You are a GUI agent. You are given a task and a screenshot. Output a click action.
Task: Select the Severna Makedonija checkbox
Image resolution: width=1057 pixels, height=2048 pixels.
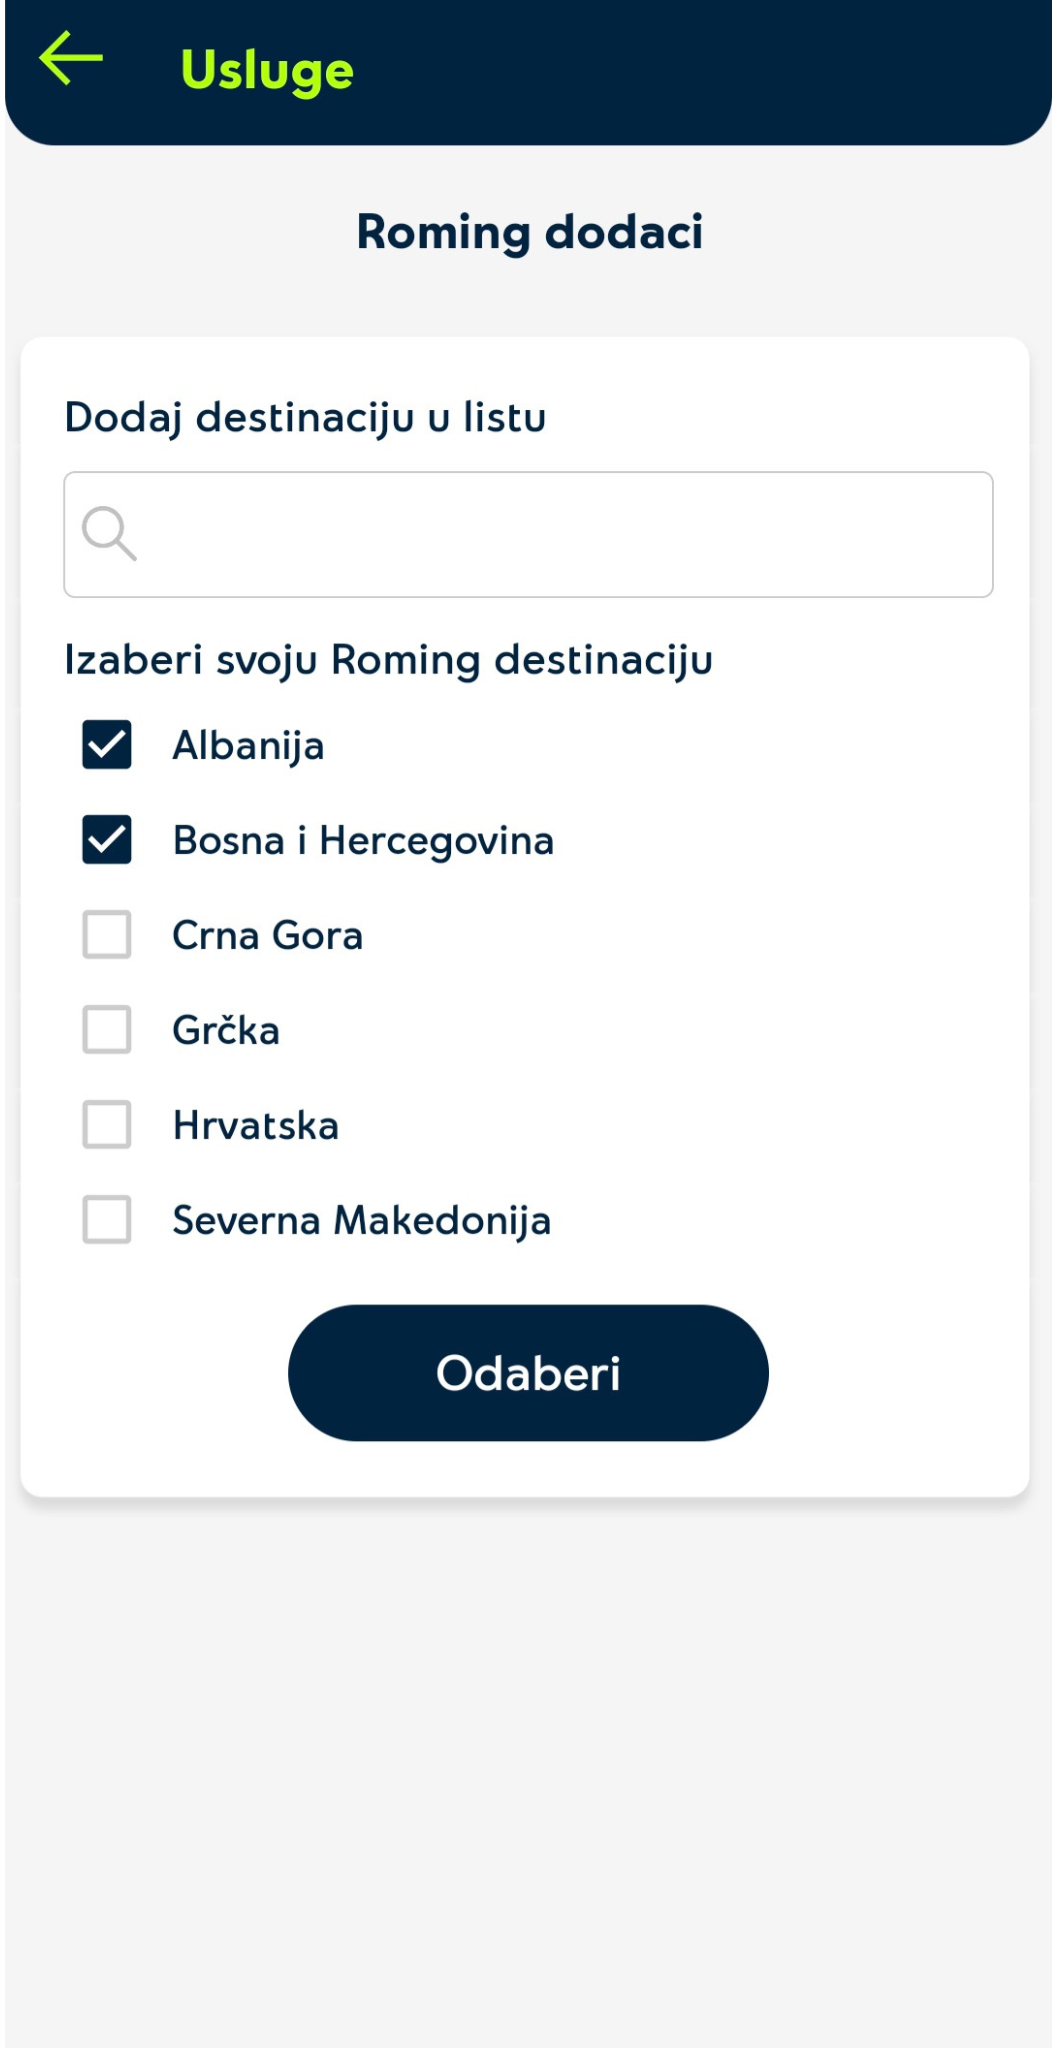107,1220
